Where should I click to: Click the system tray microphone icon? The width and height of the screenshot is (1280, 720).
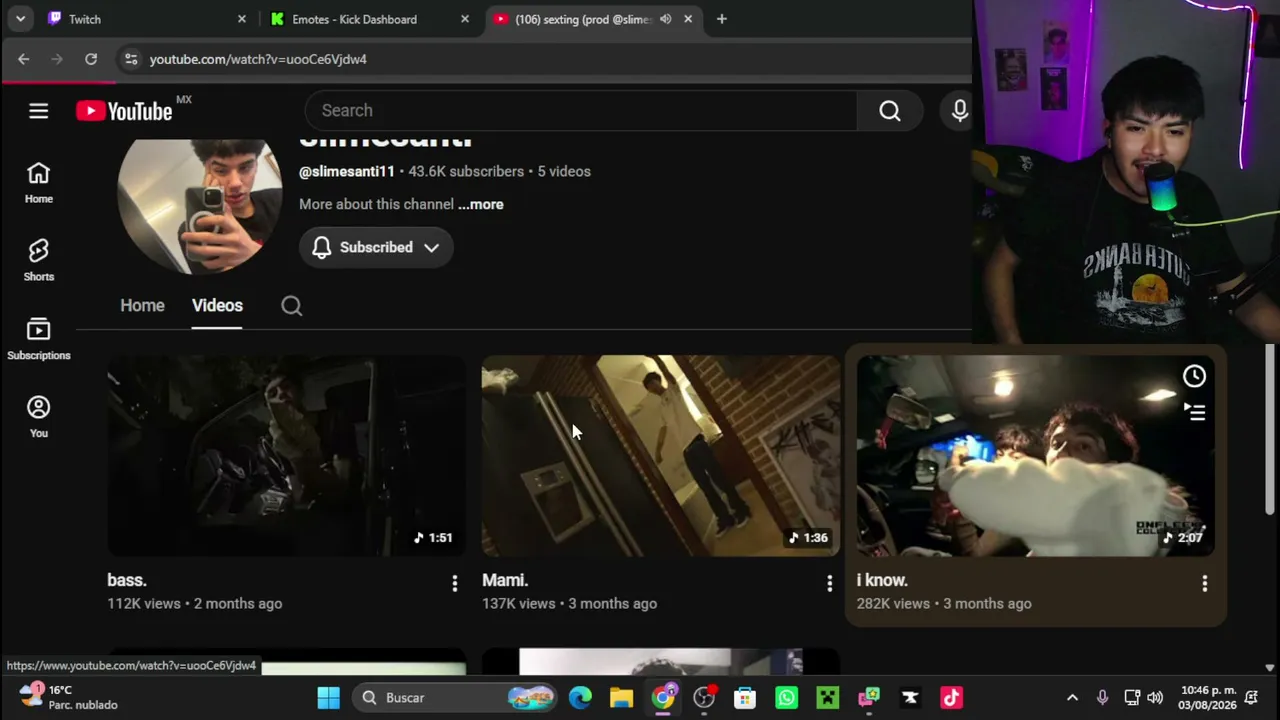pyautogui.click(x=1102, y=698)
